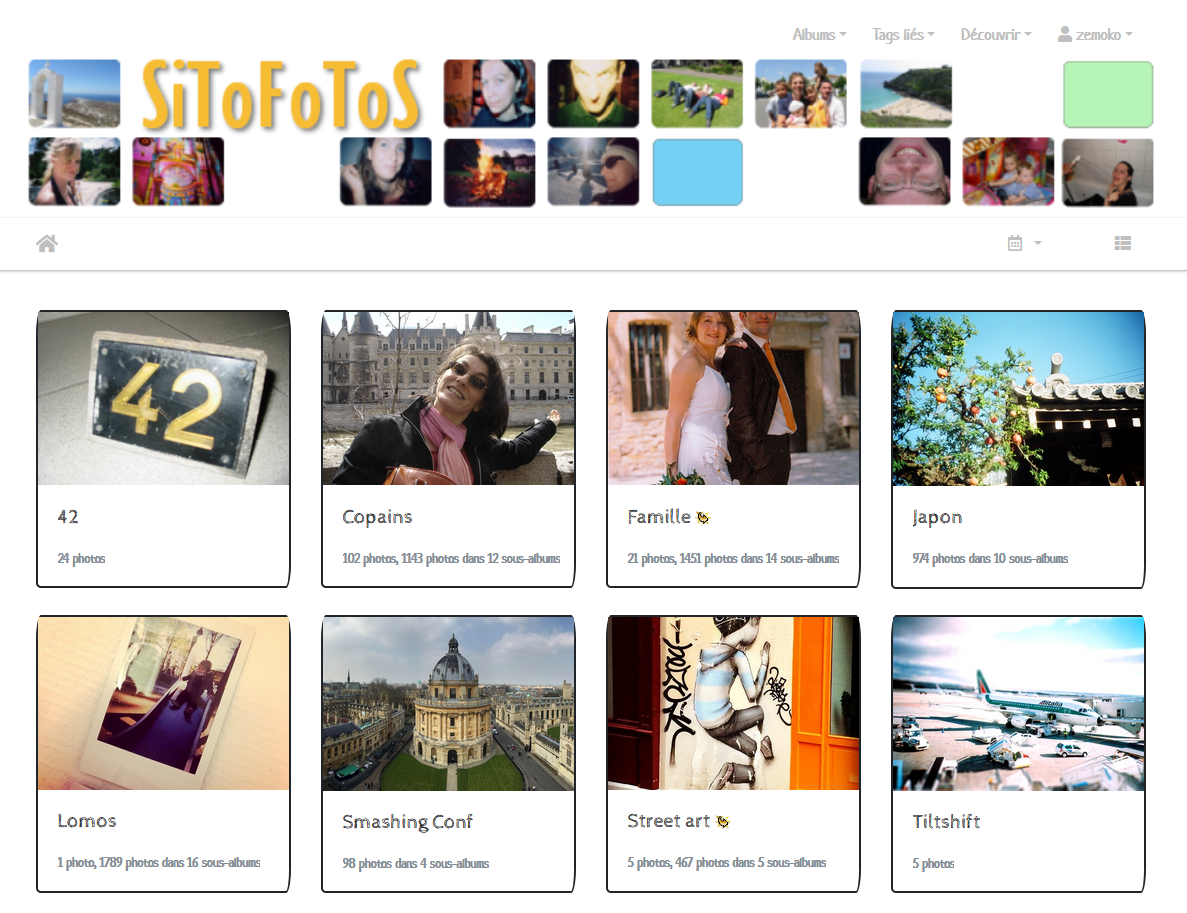This screenshot has height=913, width=1187.
Task: Click the SiToFoToS logo
Action: coord(281,95)
